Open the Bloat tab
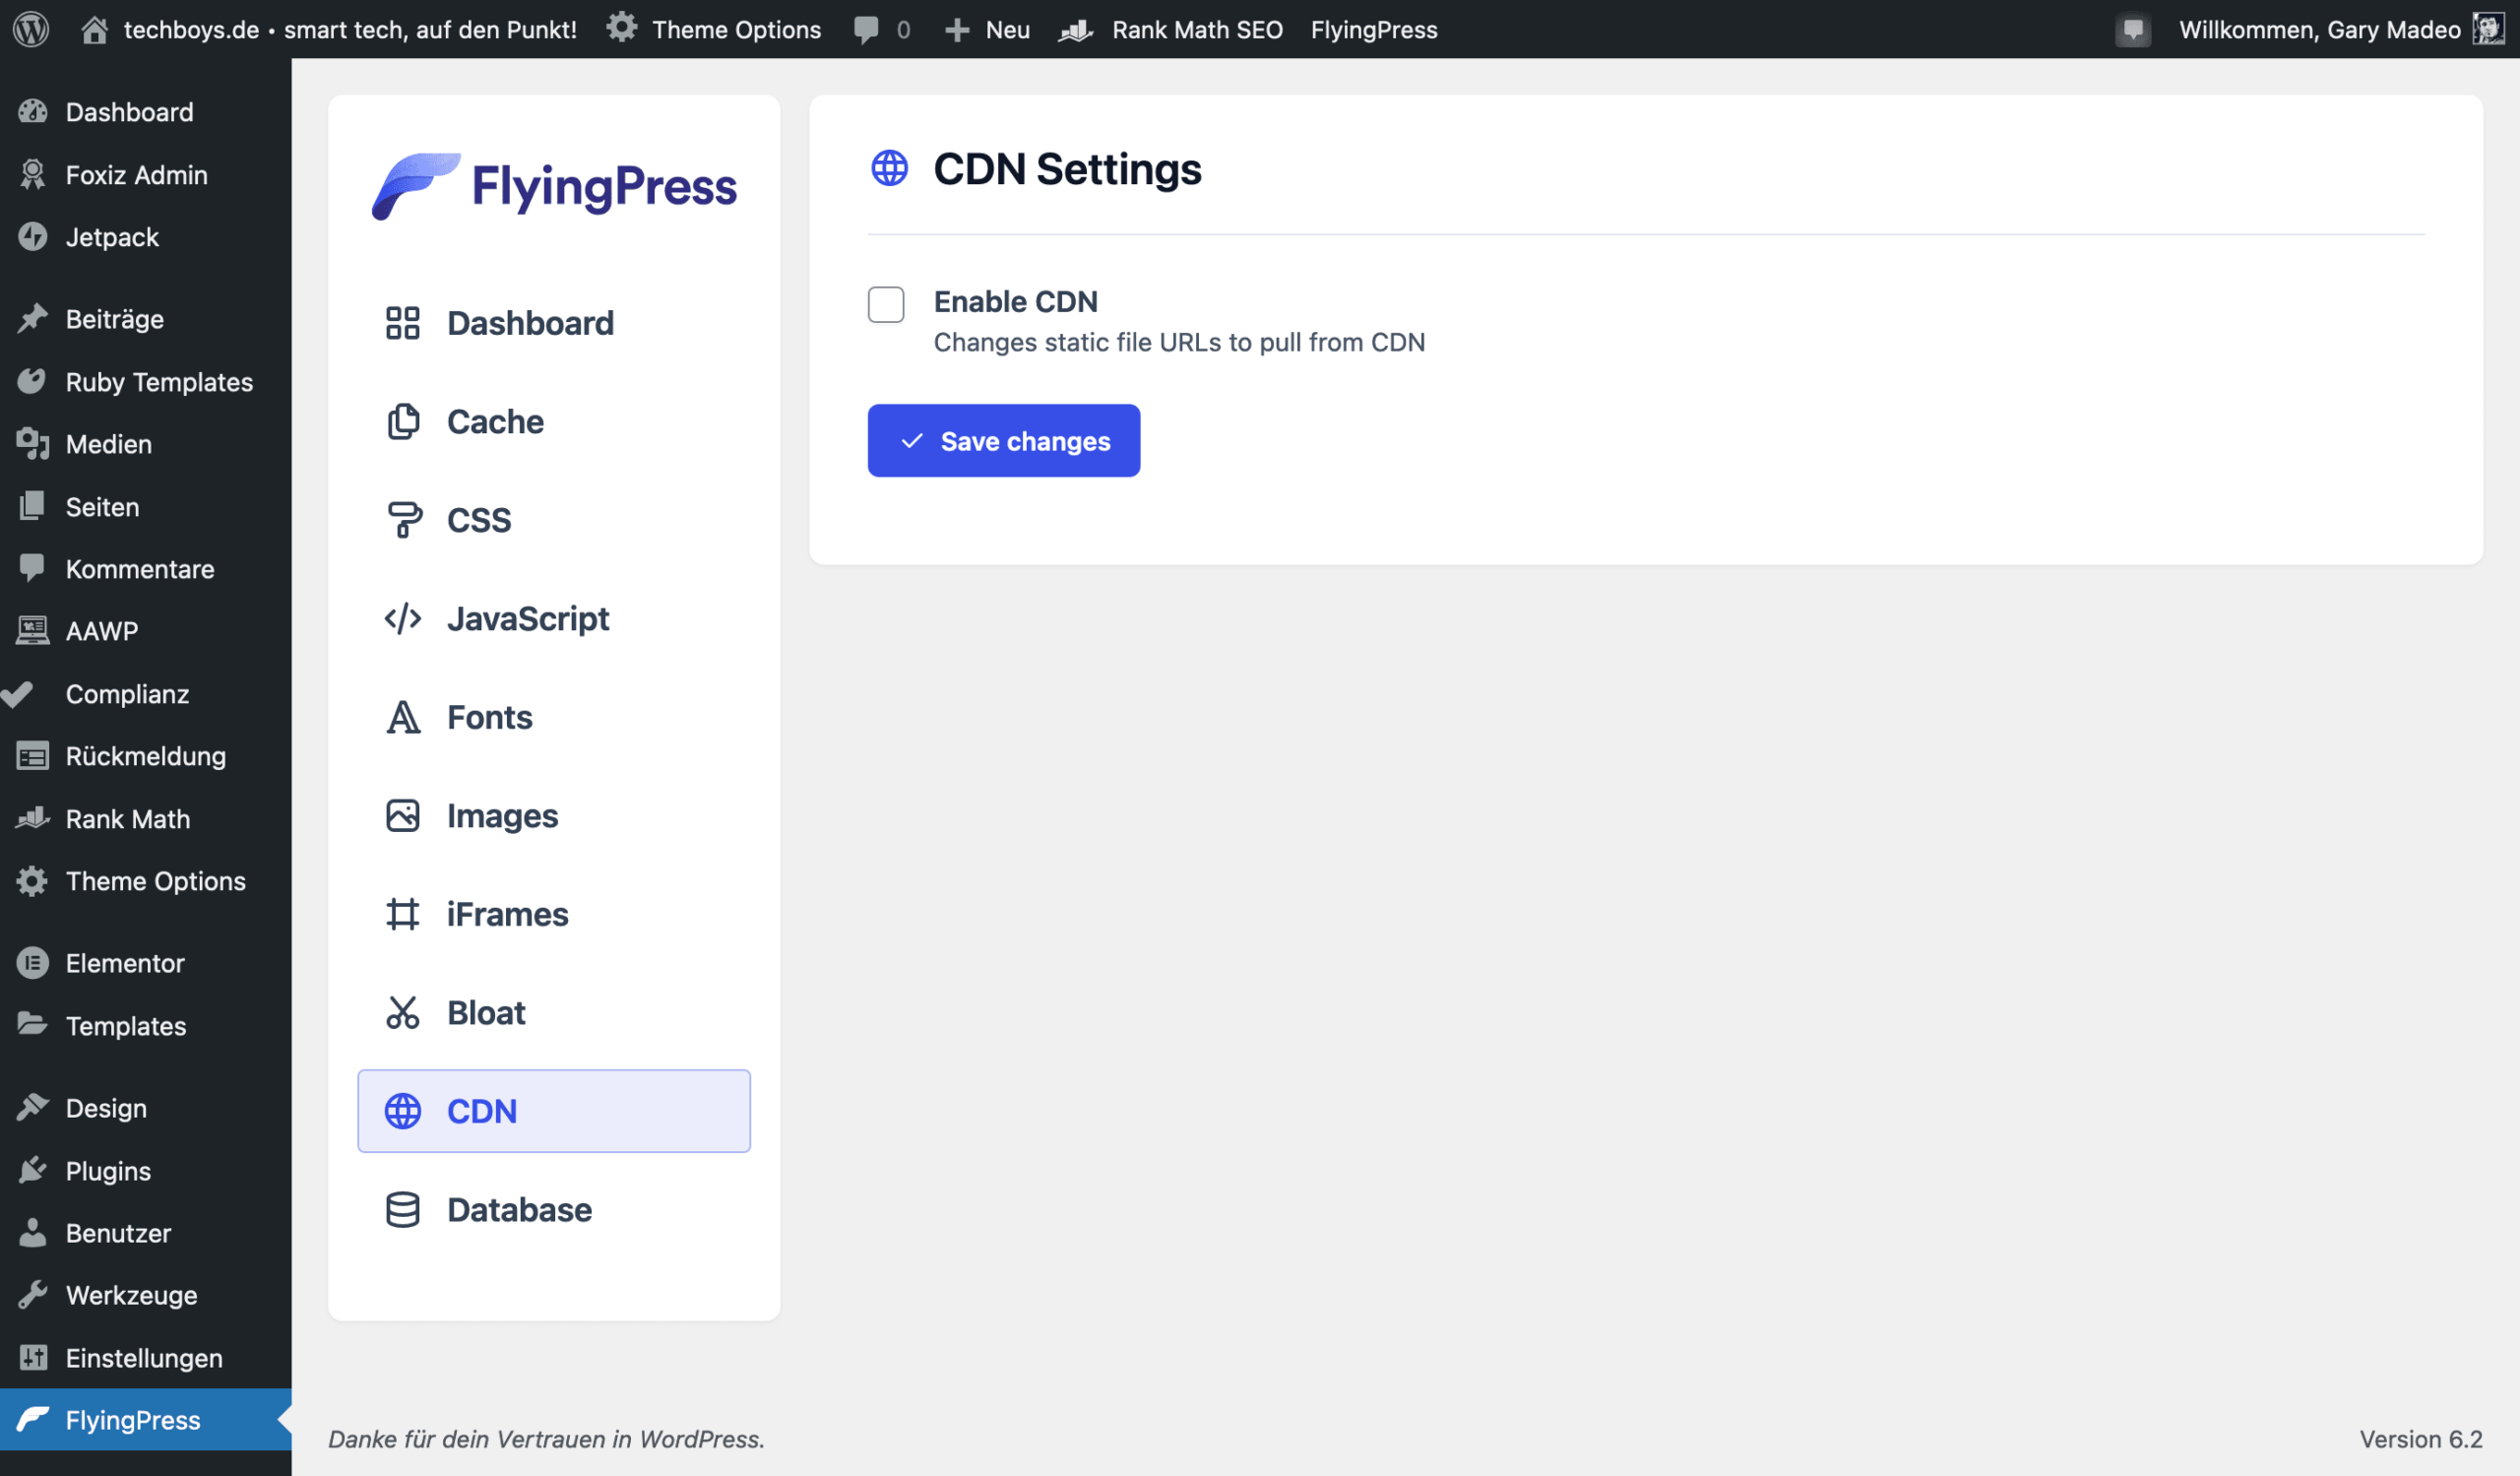 [x=553, y=1013]
